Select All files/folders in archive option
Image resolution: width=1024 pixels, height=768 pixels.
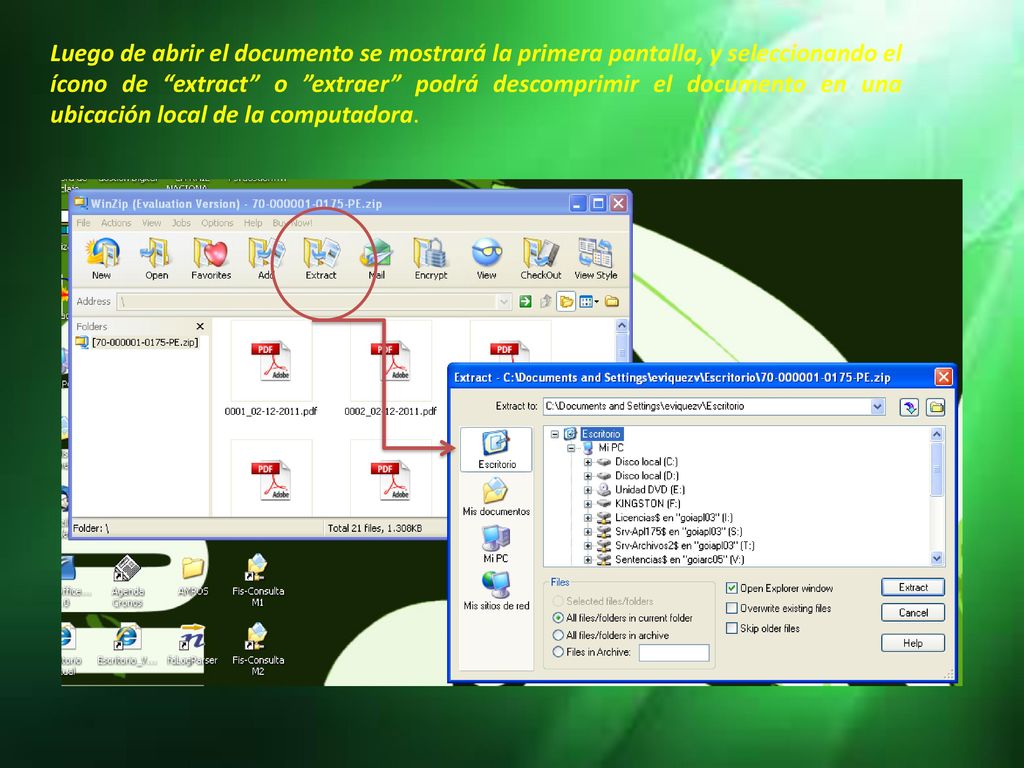(x=611, y=635)
